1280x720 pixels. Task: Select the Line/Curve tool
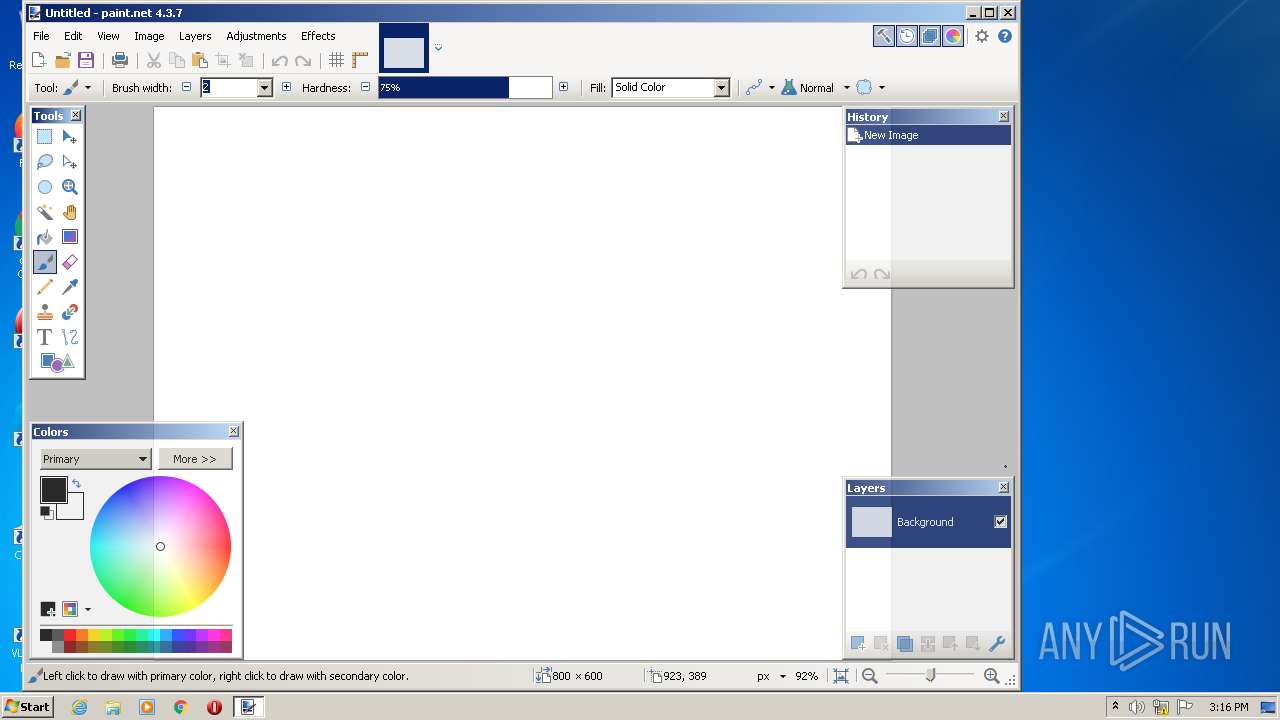pos(70,337)
